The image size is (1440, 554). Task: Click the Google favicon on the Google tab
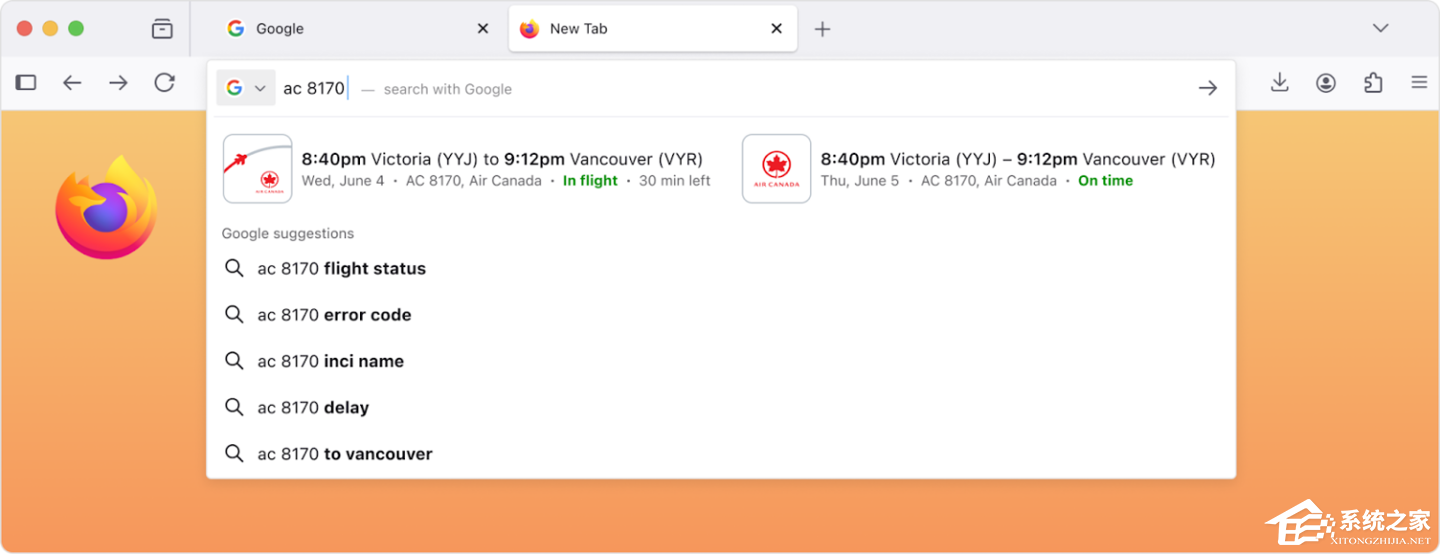[x=236, y=29]
